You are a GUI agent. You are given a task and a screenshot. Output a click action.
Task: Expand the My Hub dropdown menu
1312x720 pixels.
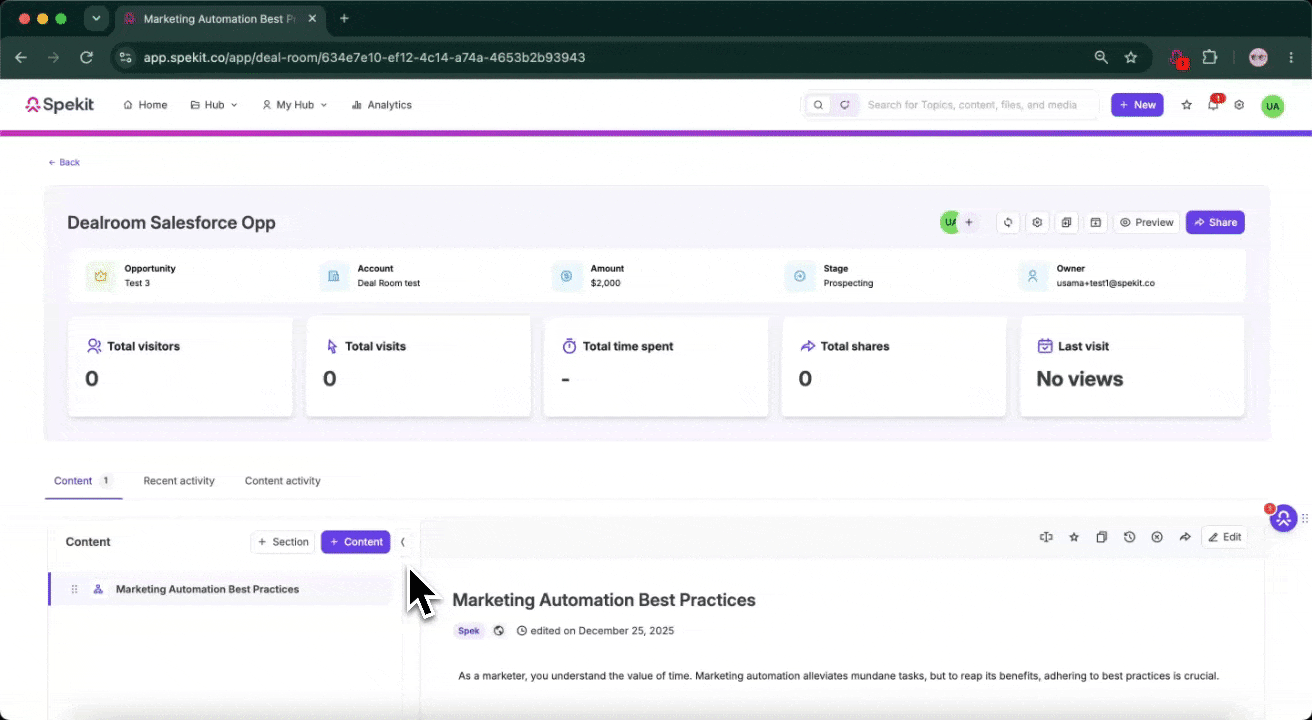click(294, 105)
